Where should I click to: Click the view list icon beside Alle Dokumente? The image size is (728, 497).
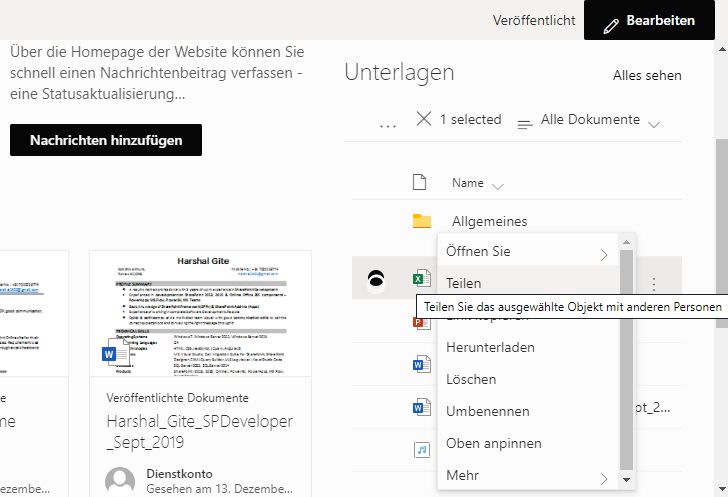(525, 124)
